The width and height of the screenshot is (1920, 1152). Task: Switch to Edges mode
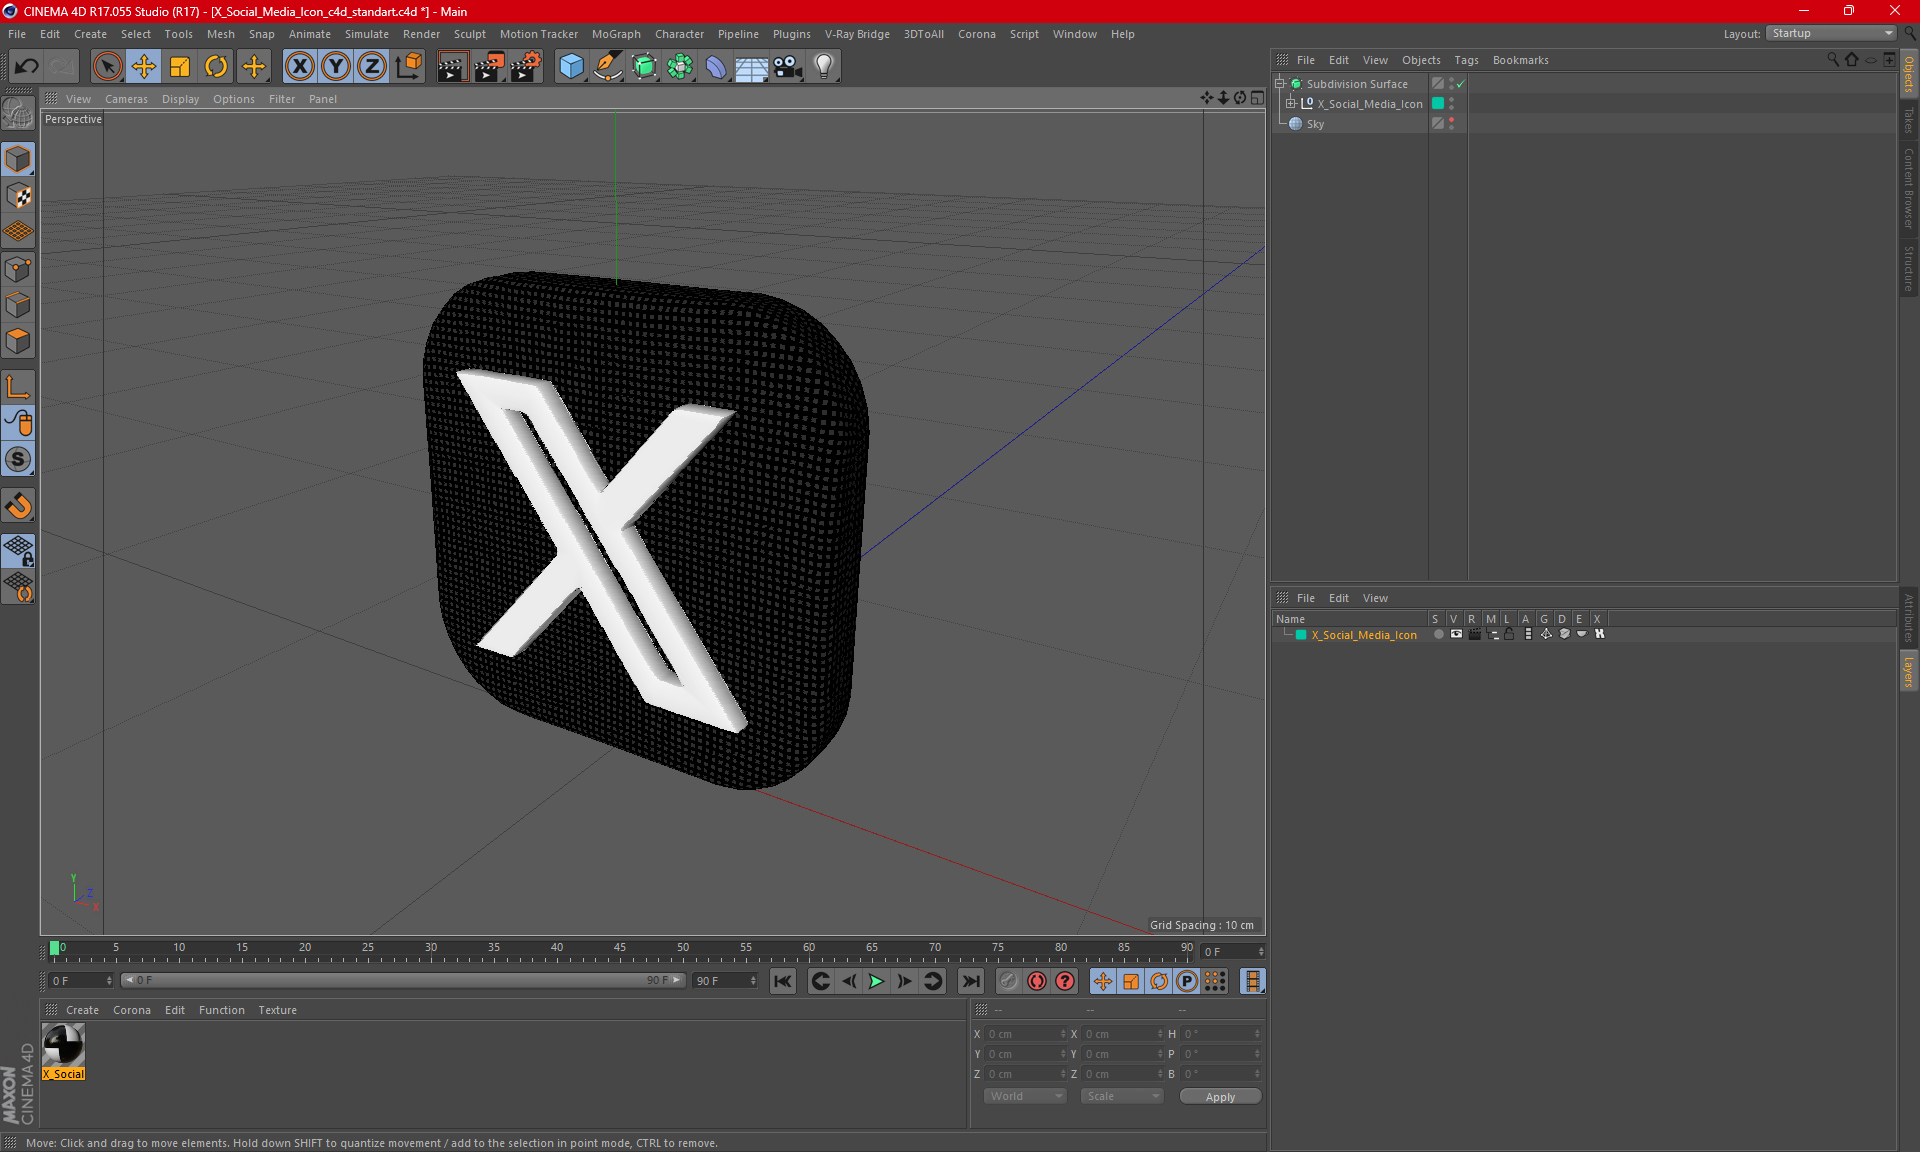pos(18,305)
